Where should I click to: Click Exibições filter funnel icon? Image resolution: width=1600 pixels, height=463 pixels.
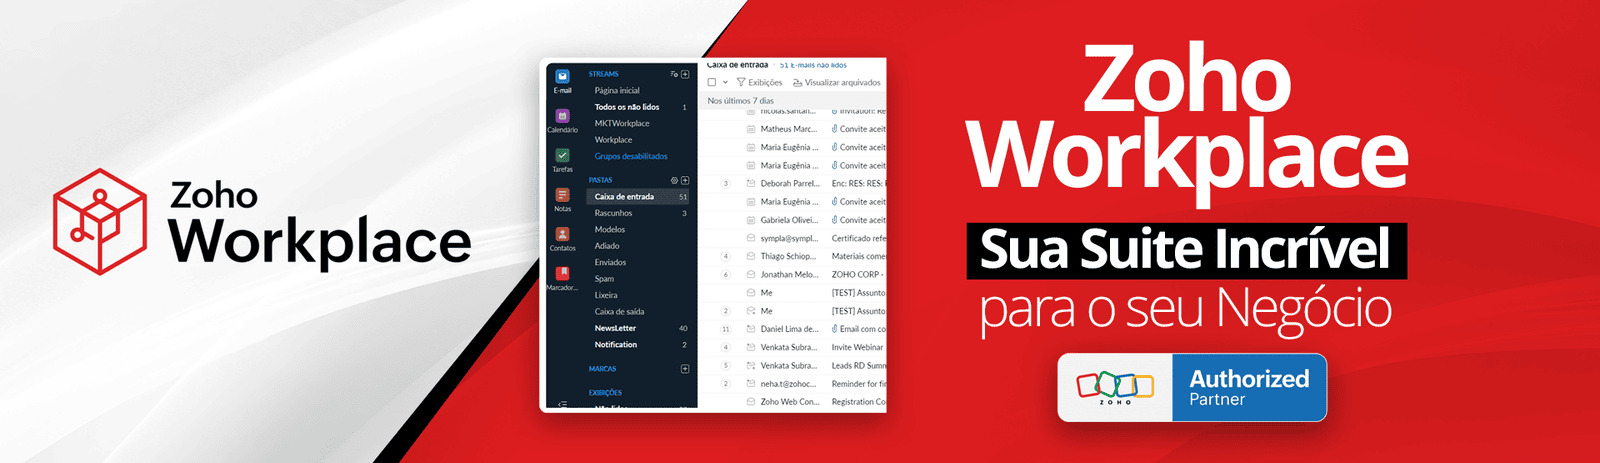(741, 82)
